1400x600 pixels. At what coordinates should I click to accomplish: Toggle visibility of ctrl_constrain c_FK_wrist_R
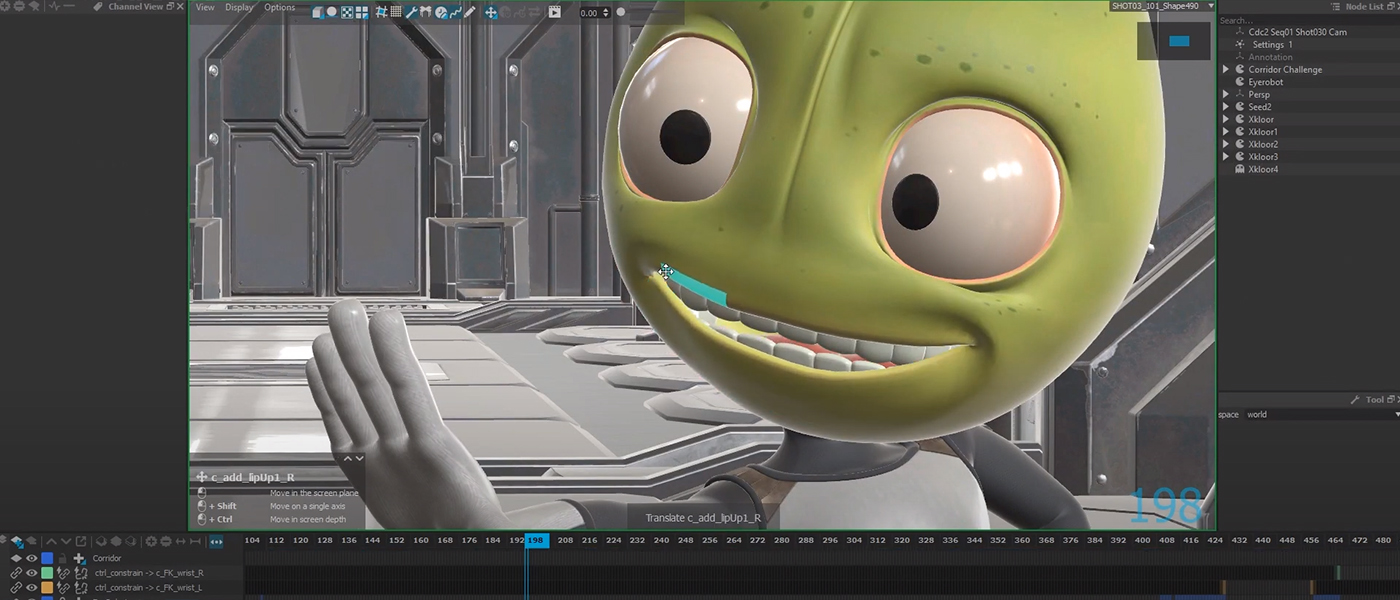tap(31, 573)
